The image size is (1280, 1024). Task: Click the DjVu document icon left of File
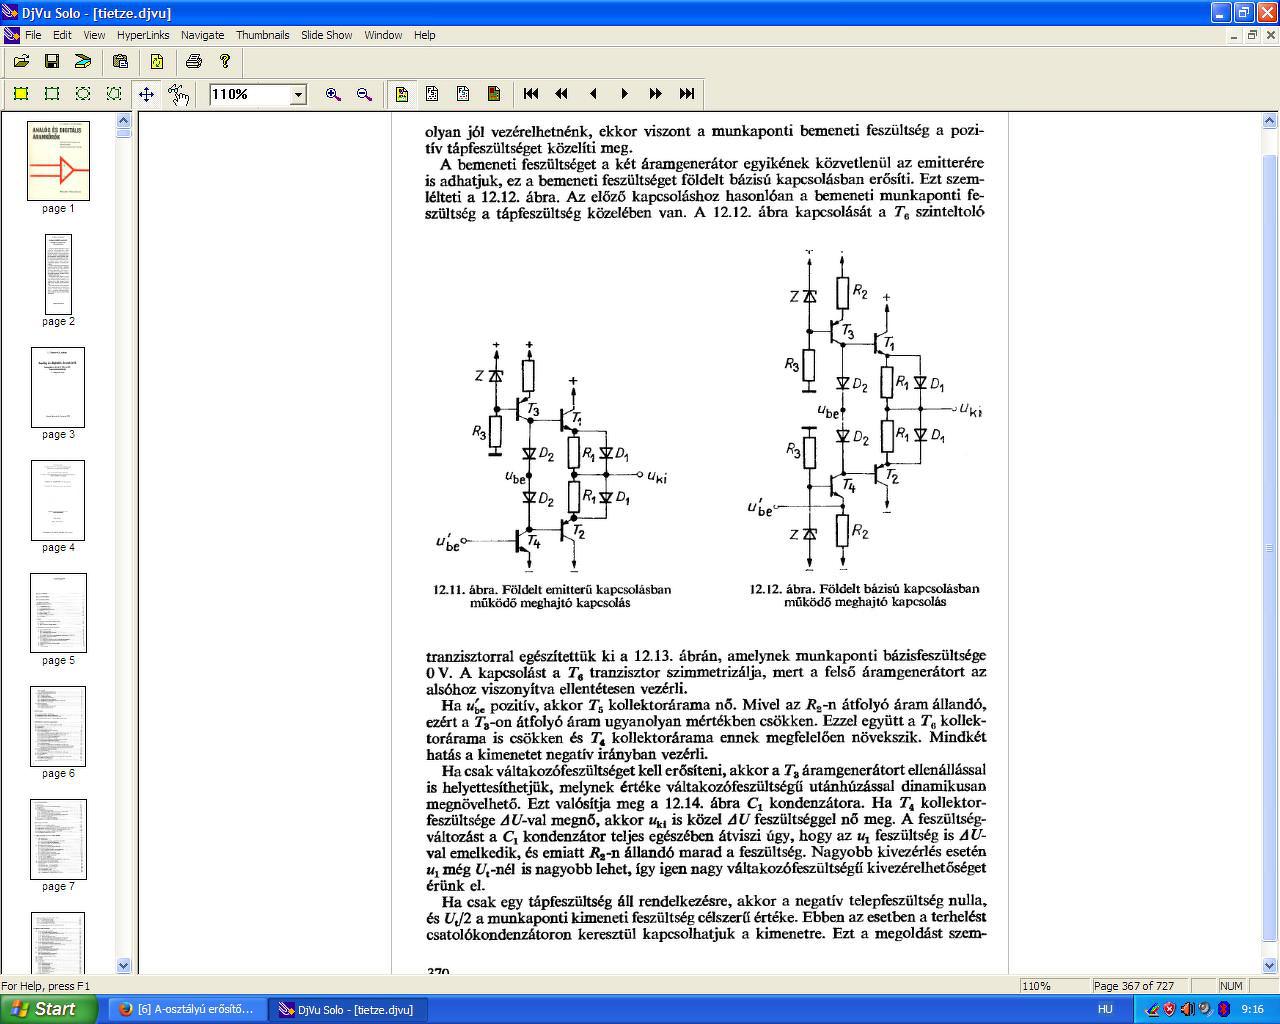pyautogui.click(x=11, y=35)
